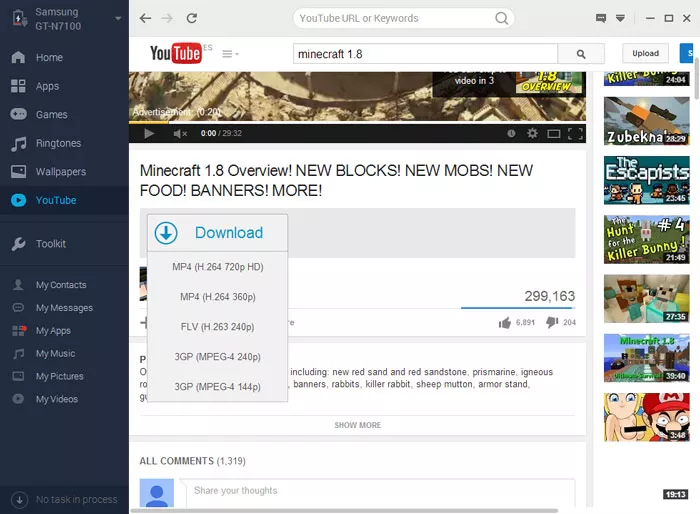The width and height of the screenshot is (700, 514).
Task: Open the Home section in sidebar
Action: [49, 58]
